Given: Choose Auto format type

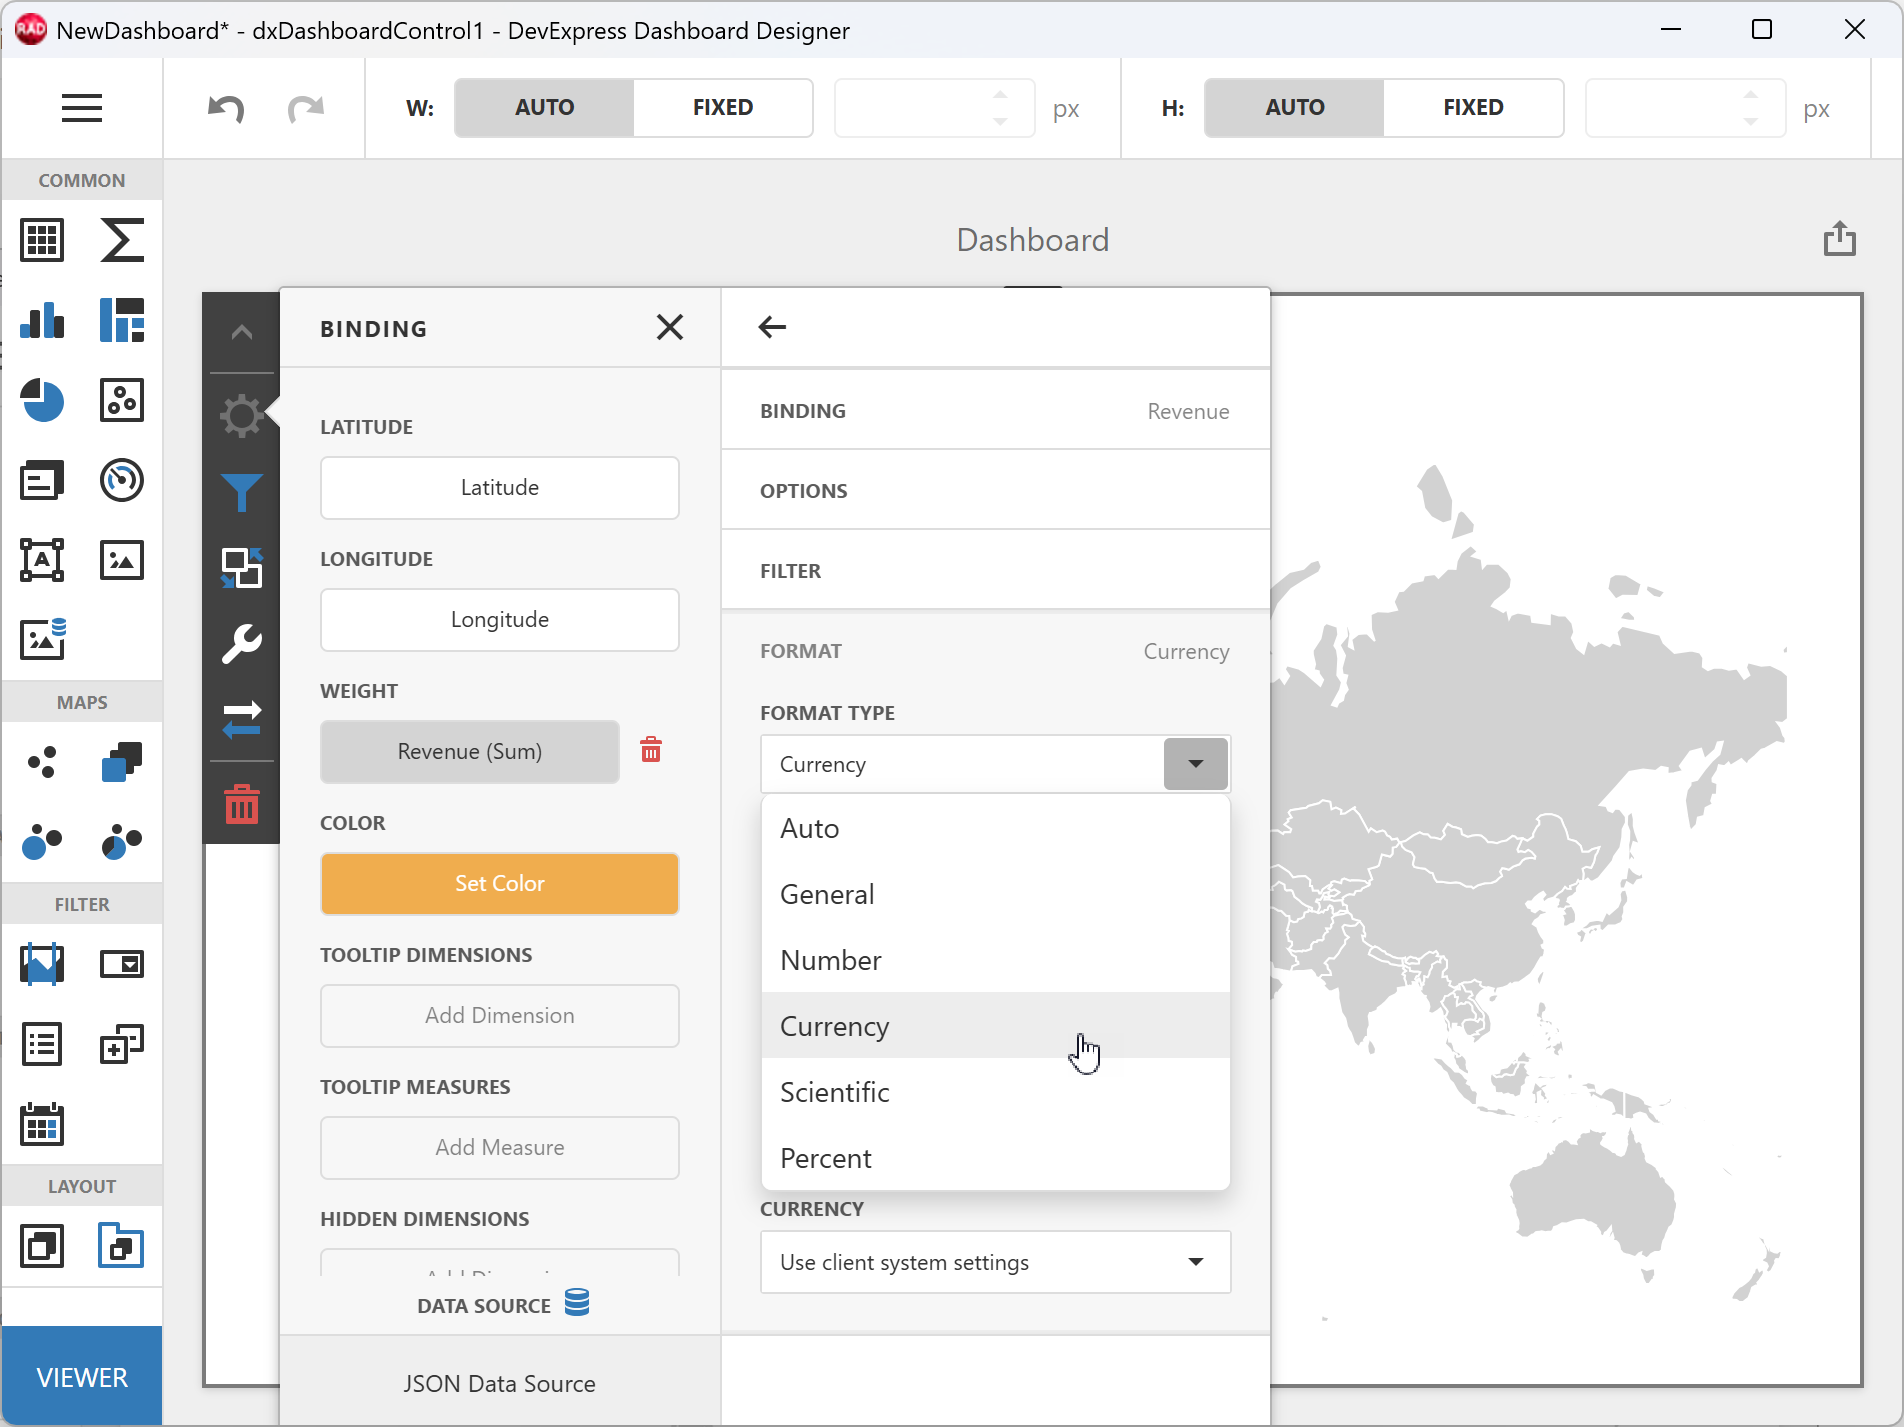Looking at the screenshot, I should pos(996,828).
